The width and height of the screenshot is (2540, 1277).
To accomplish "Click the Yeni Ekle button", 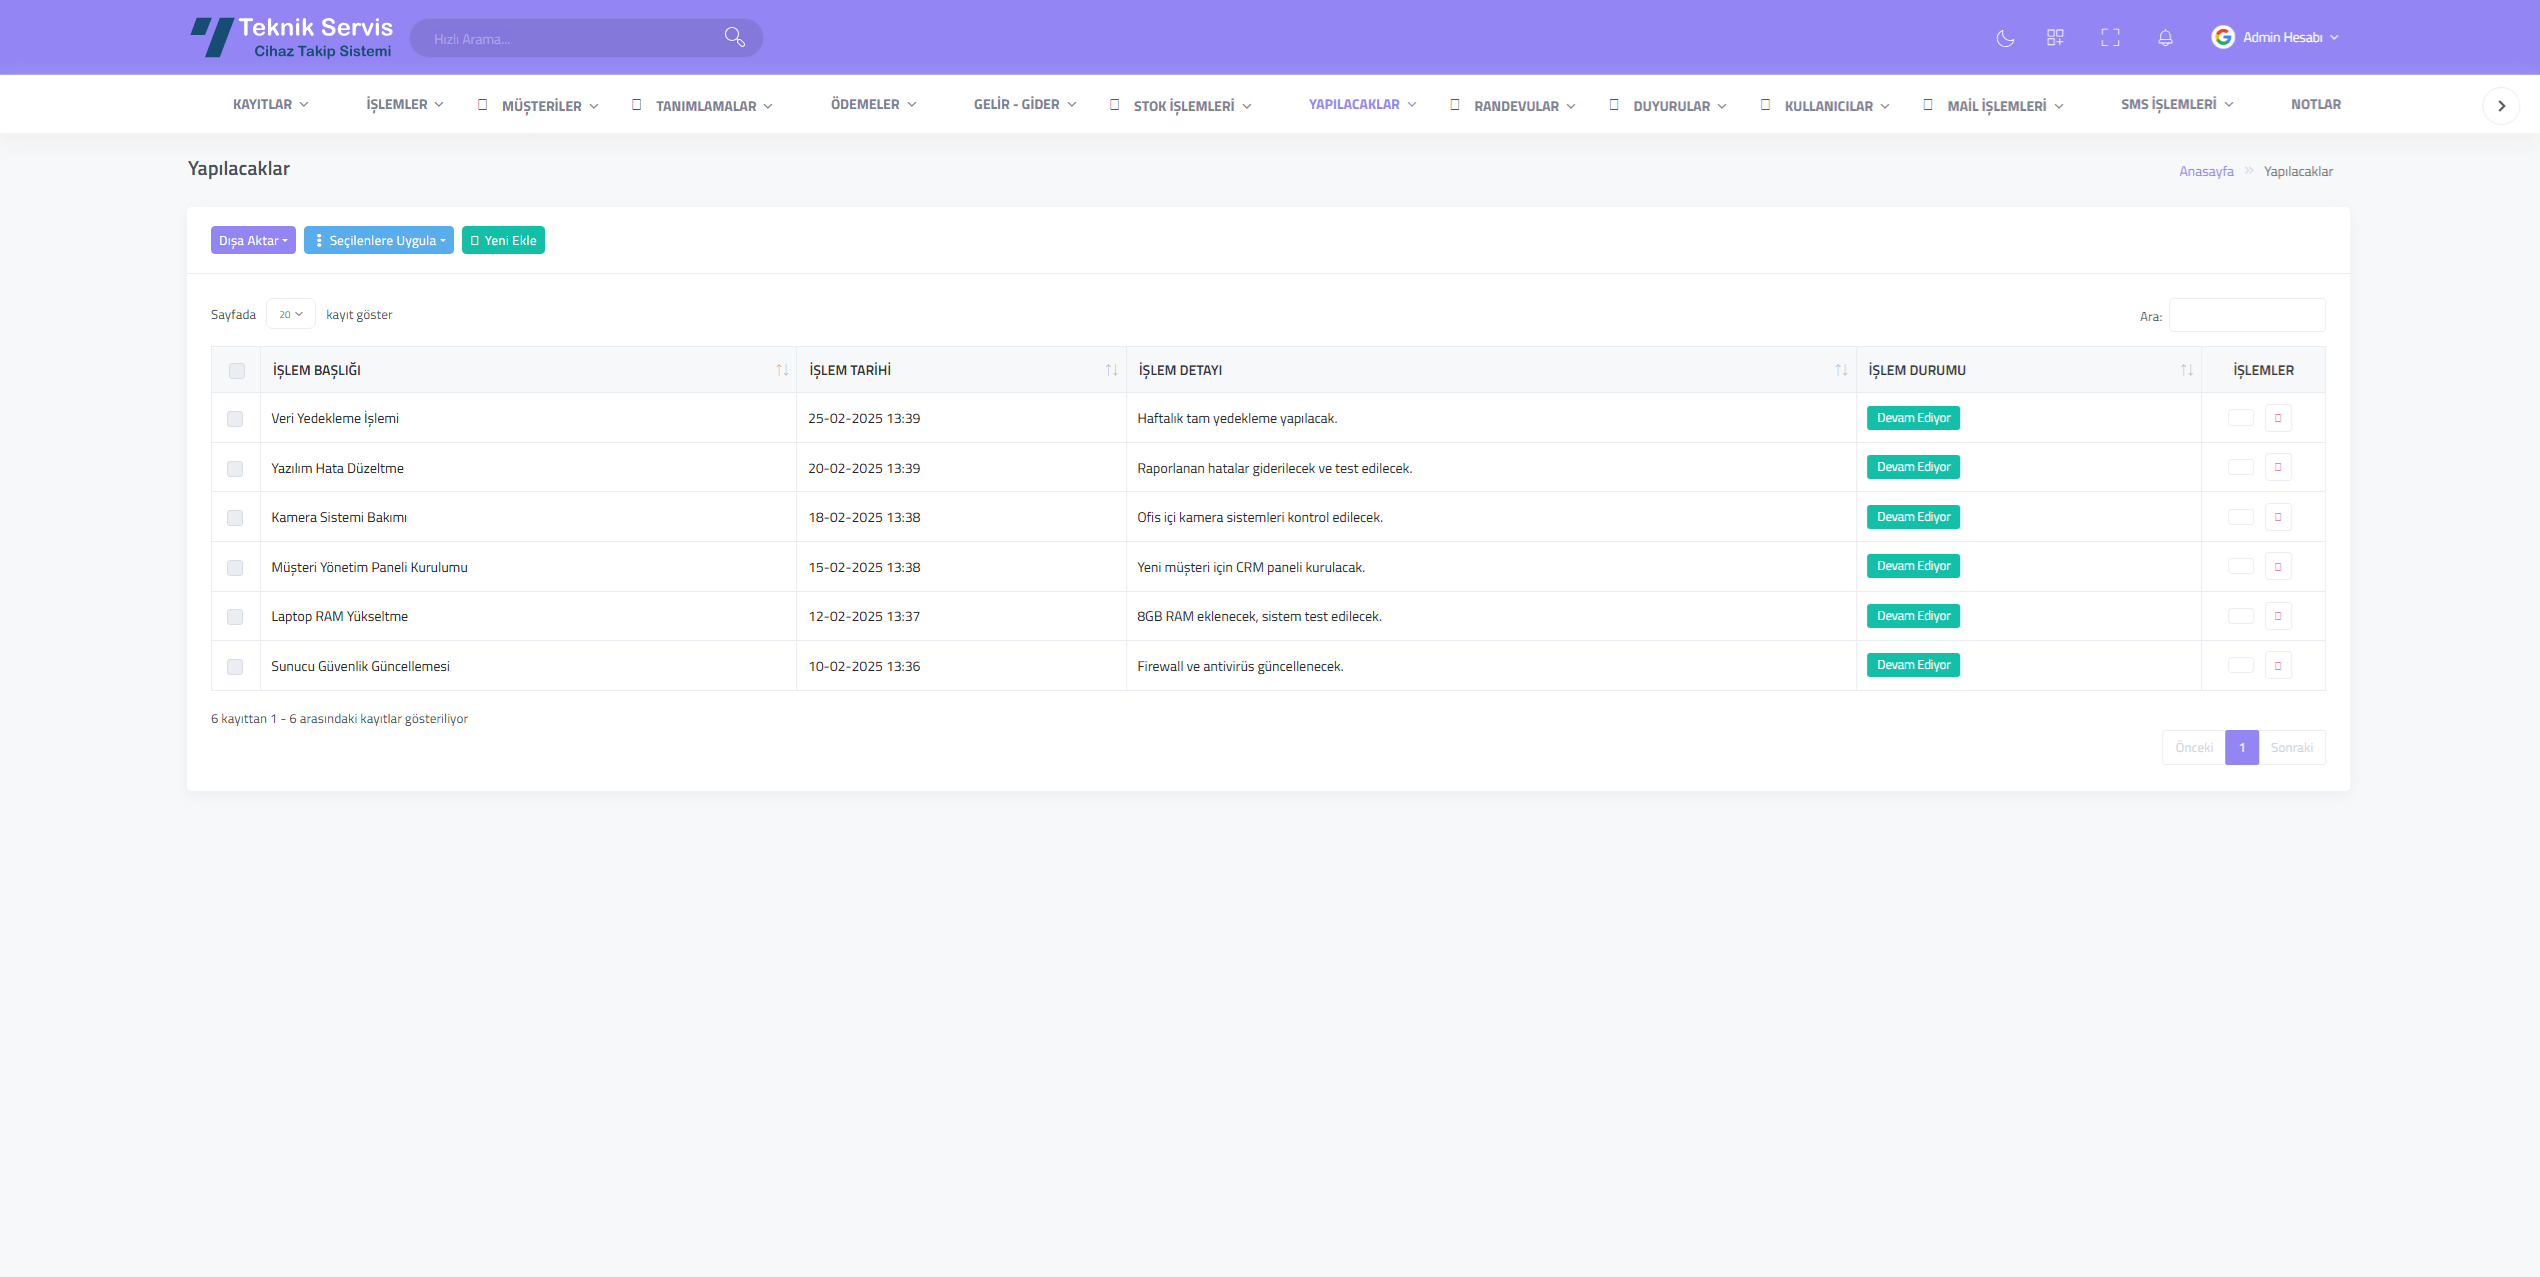I will pyautogui.click(x=503, y=241).
